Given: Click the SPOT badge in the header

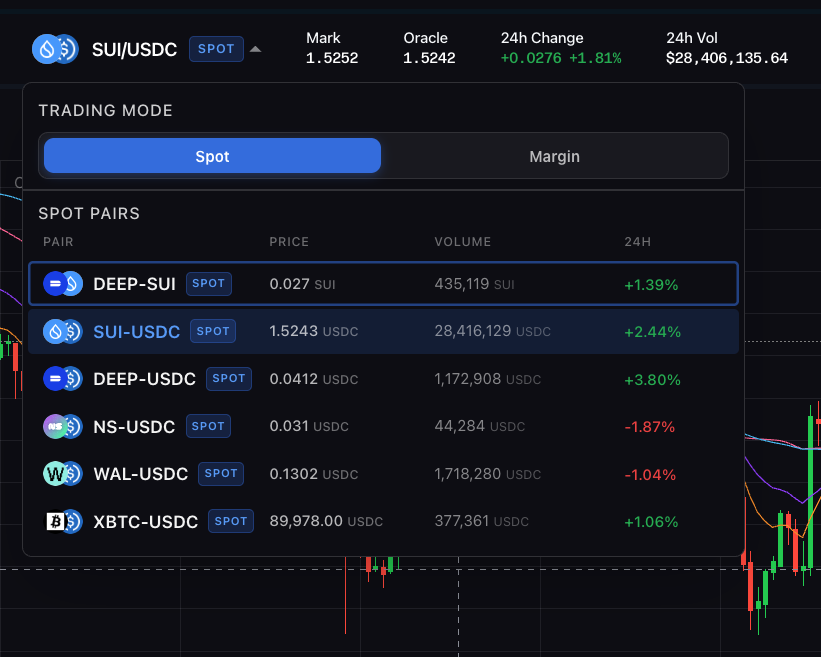Looking at the screenshot, I should (x=216, y=49).
